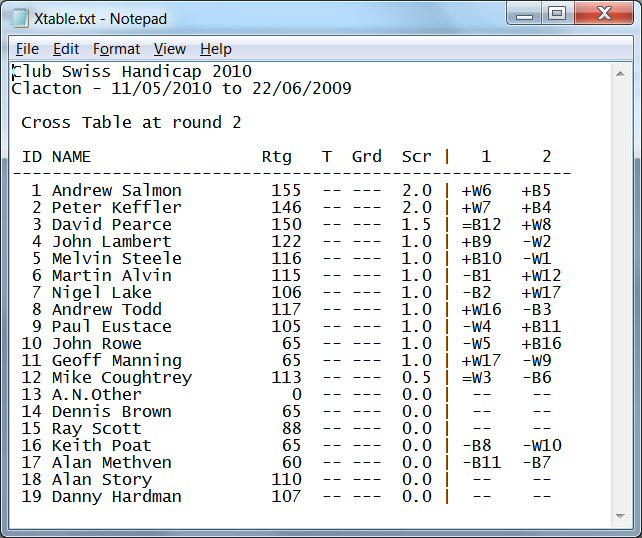Click result '+B16' in John Rowe's row
Image resolution: width=642 pixels, height=538 pixels.
[x=541, y=343]
